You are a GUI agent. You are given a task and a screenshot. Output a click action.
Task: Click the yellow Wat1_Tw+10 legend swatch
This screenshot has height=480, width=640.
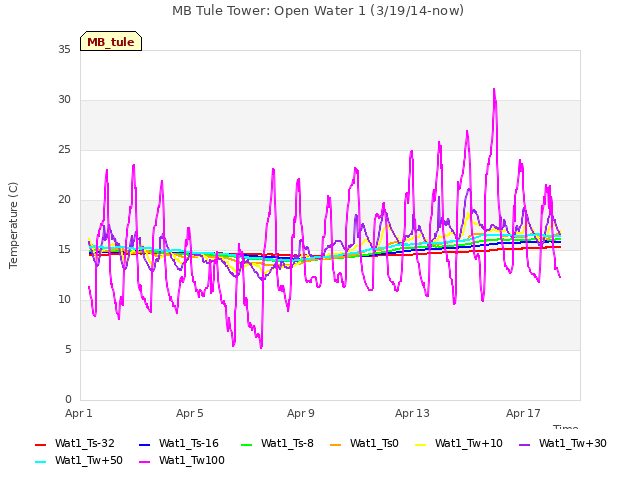click(x=420, y=444)
